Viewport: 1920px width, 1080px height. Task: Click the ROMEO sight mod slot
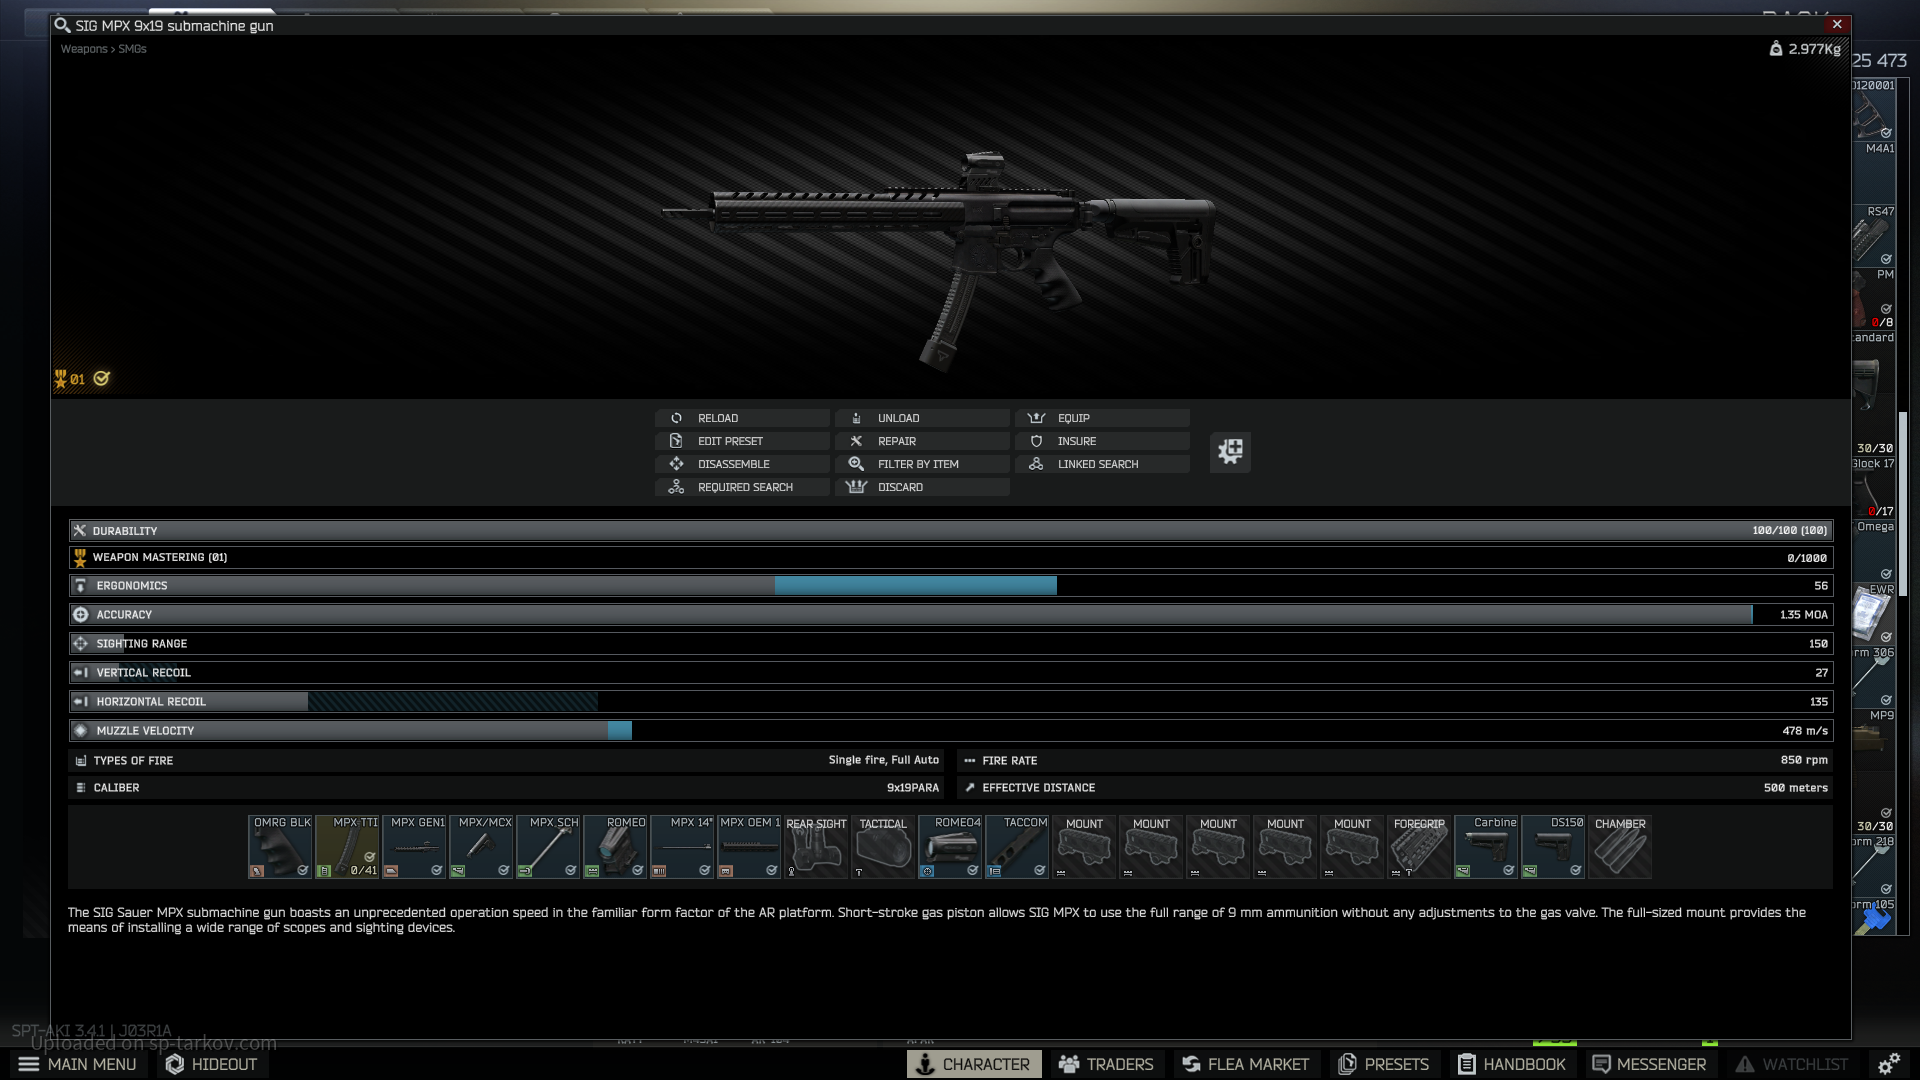click(616, 847)
